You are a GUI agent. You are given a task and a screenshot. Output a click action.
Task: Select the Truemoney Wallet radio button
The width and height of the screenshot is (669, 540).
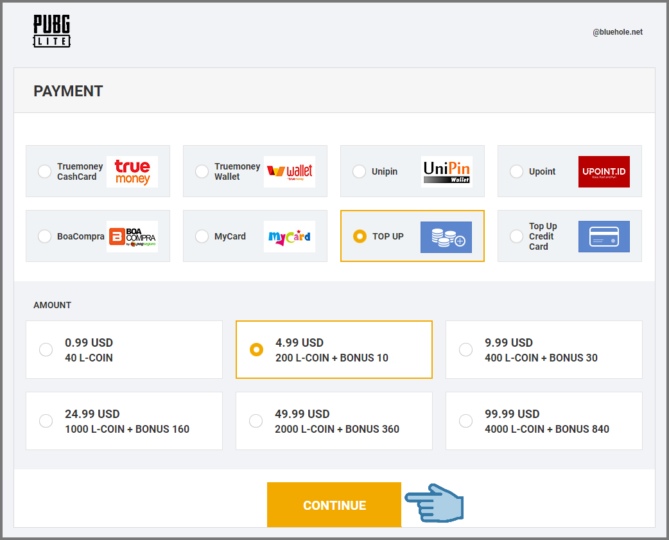(x=202, y=171)
